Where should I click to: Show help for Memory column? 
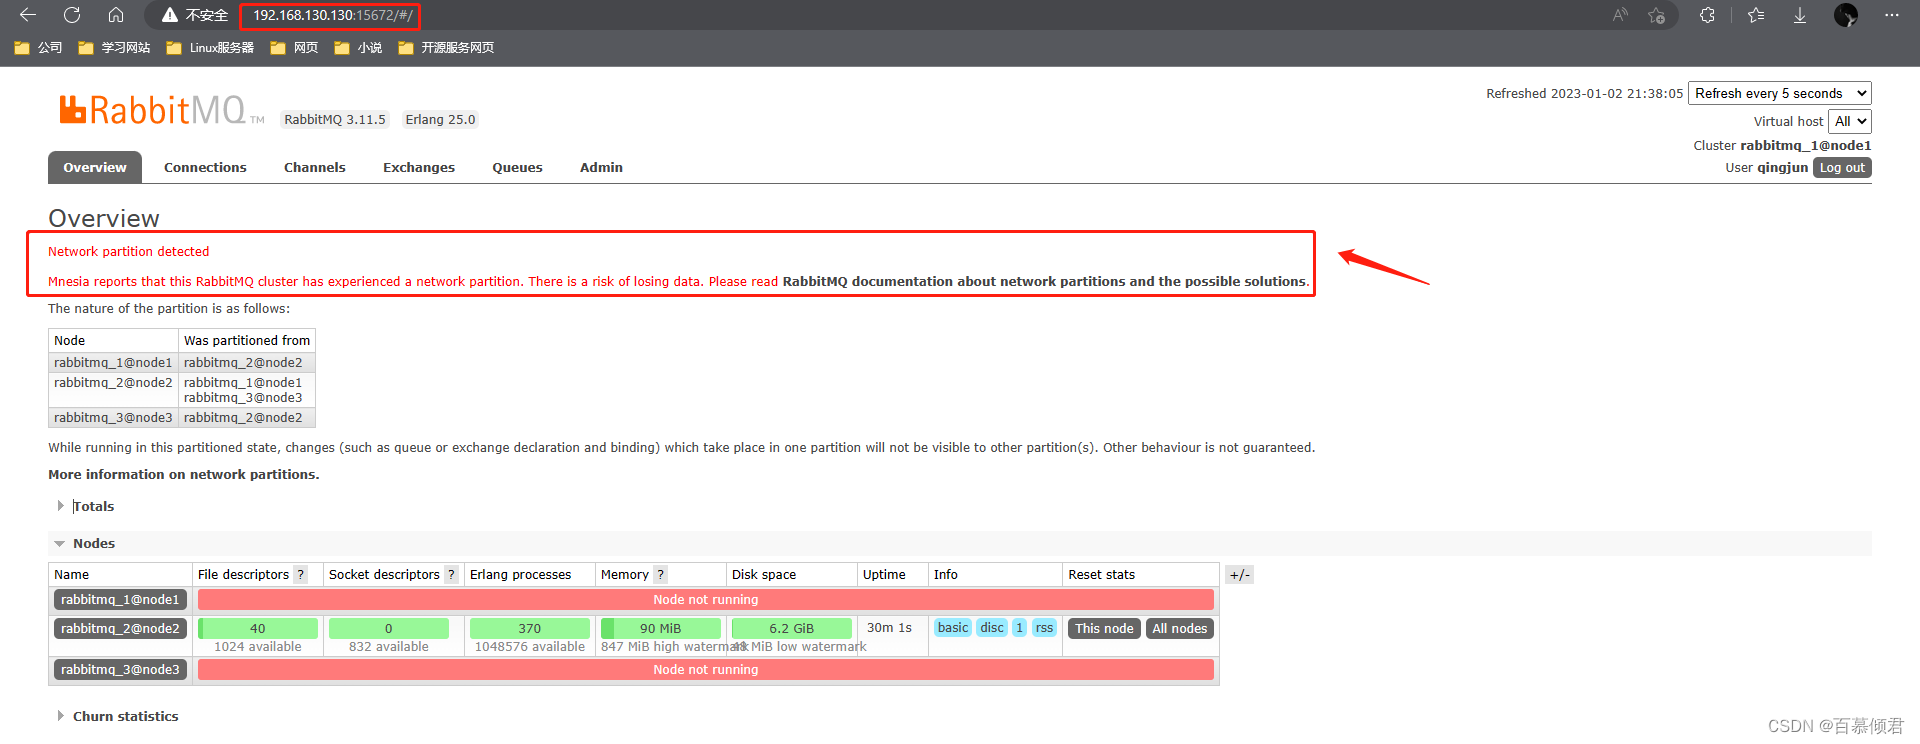(x=660, y=574)
